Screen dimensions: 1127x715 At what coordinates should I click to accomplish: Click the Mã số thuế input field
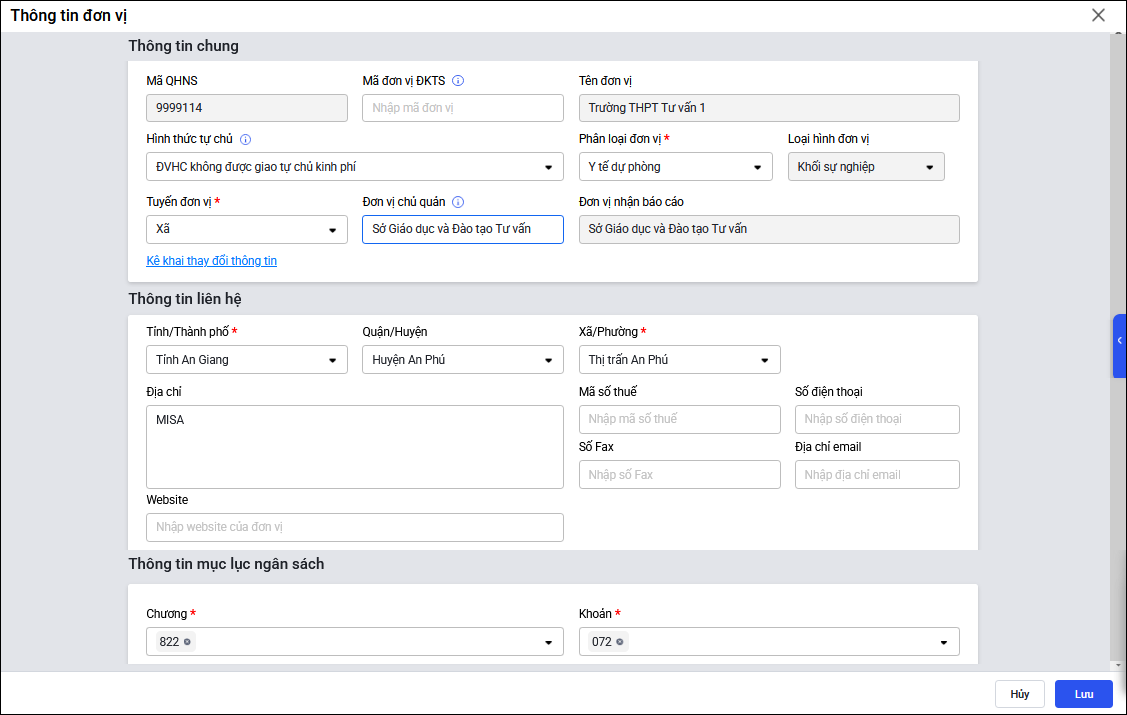click(x=679, y=419)
